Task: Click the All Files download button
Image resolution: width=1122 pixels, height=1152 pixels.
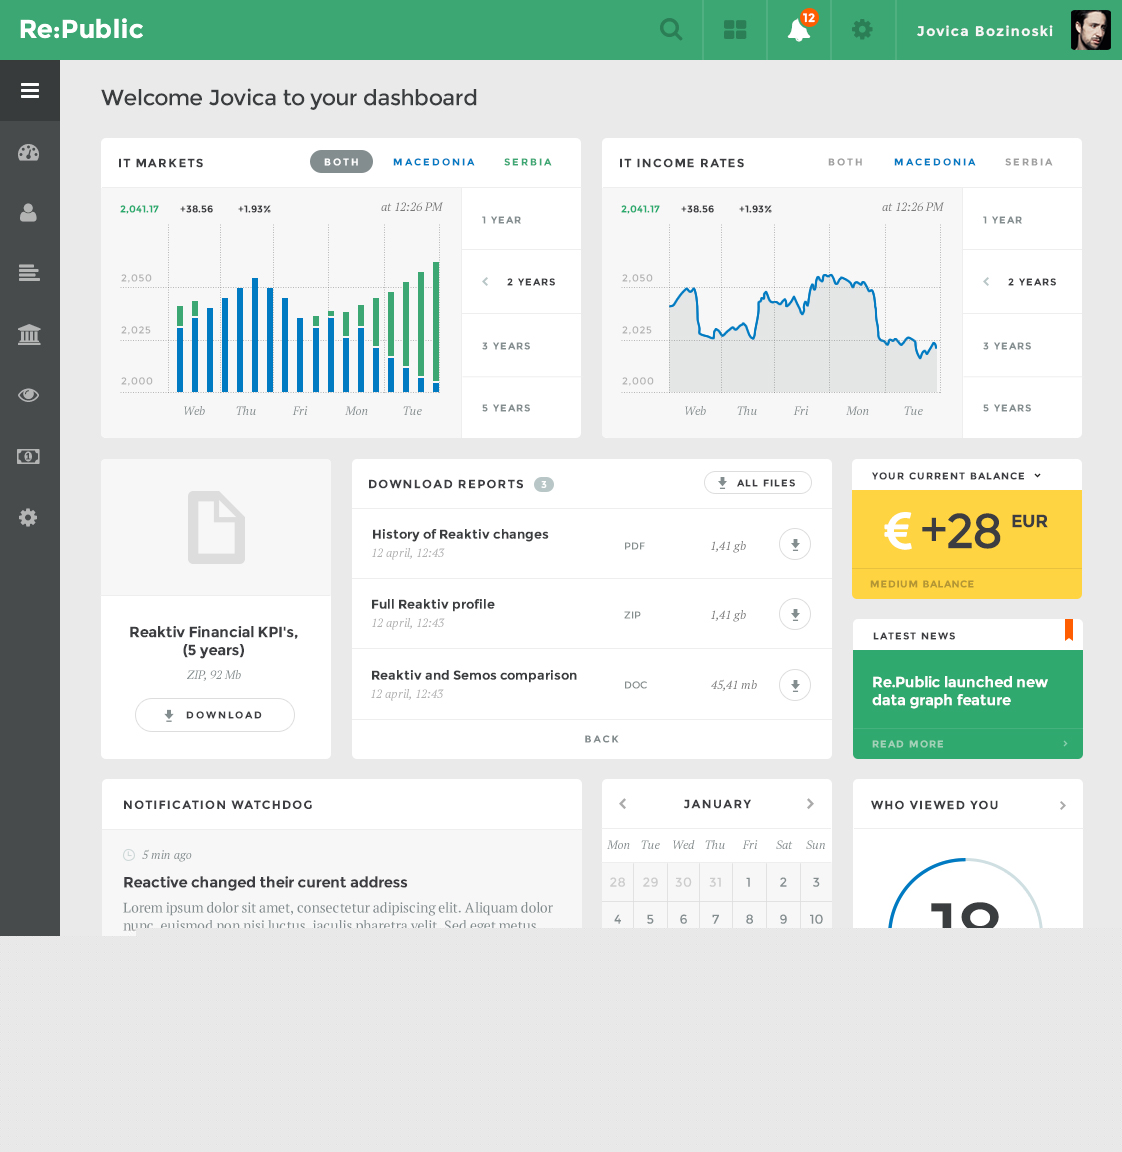Action: (757, 483)
